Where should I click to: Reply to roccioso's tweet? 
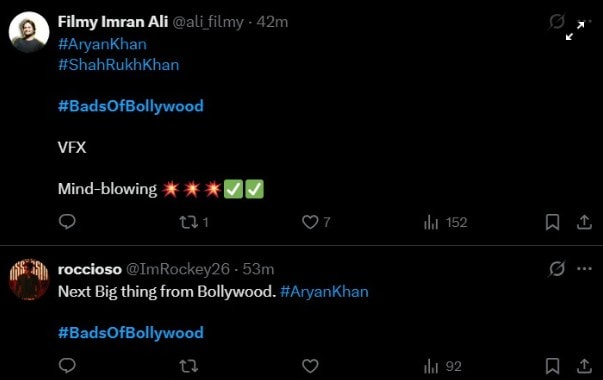(x=67, y=366)
